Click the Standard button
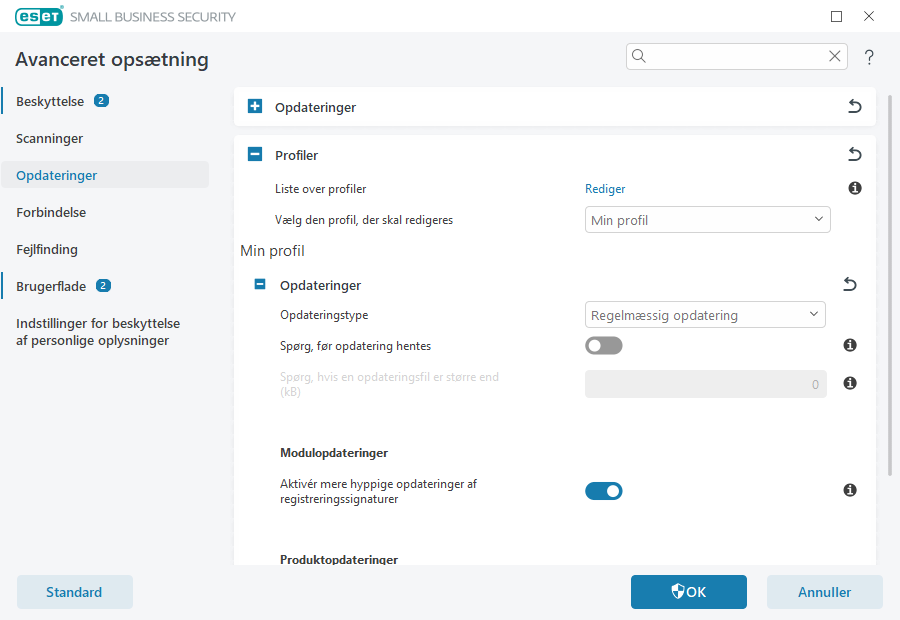 click(x=74, y=592)
